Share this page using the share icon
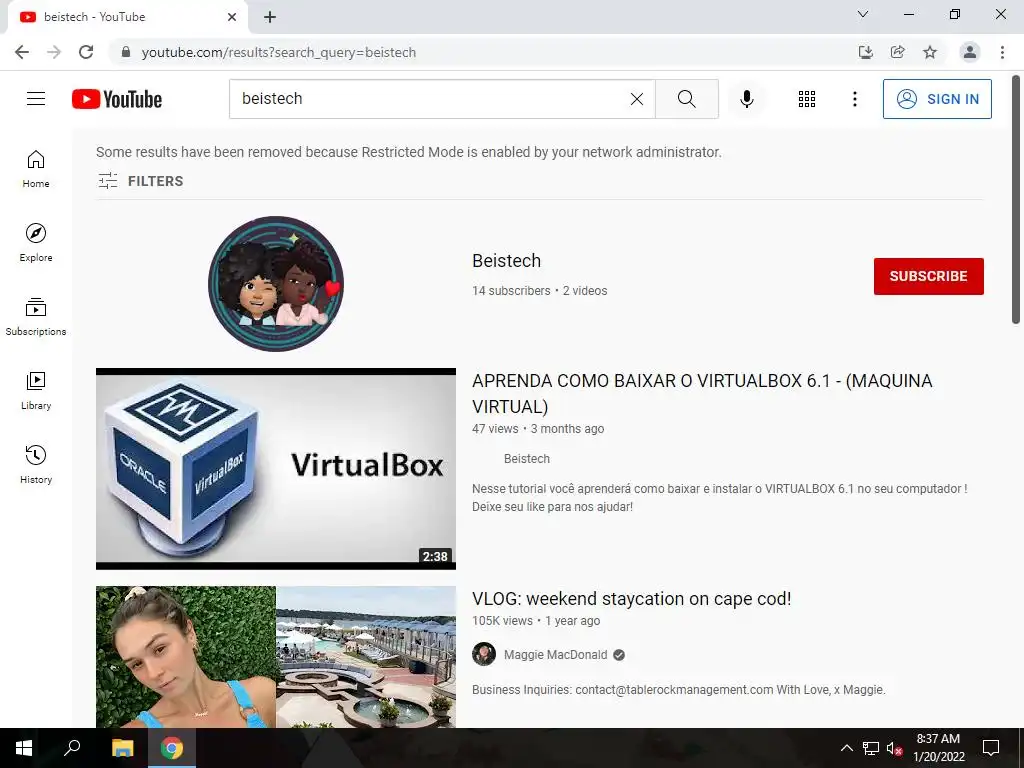The height and width of the screenshot is (768, 1024). 898,52
